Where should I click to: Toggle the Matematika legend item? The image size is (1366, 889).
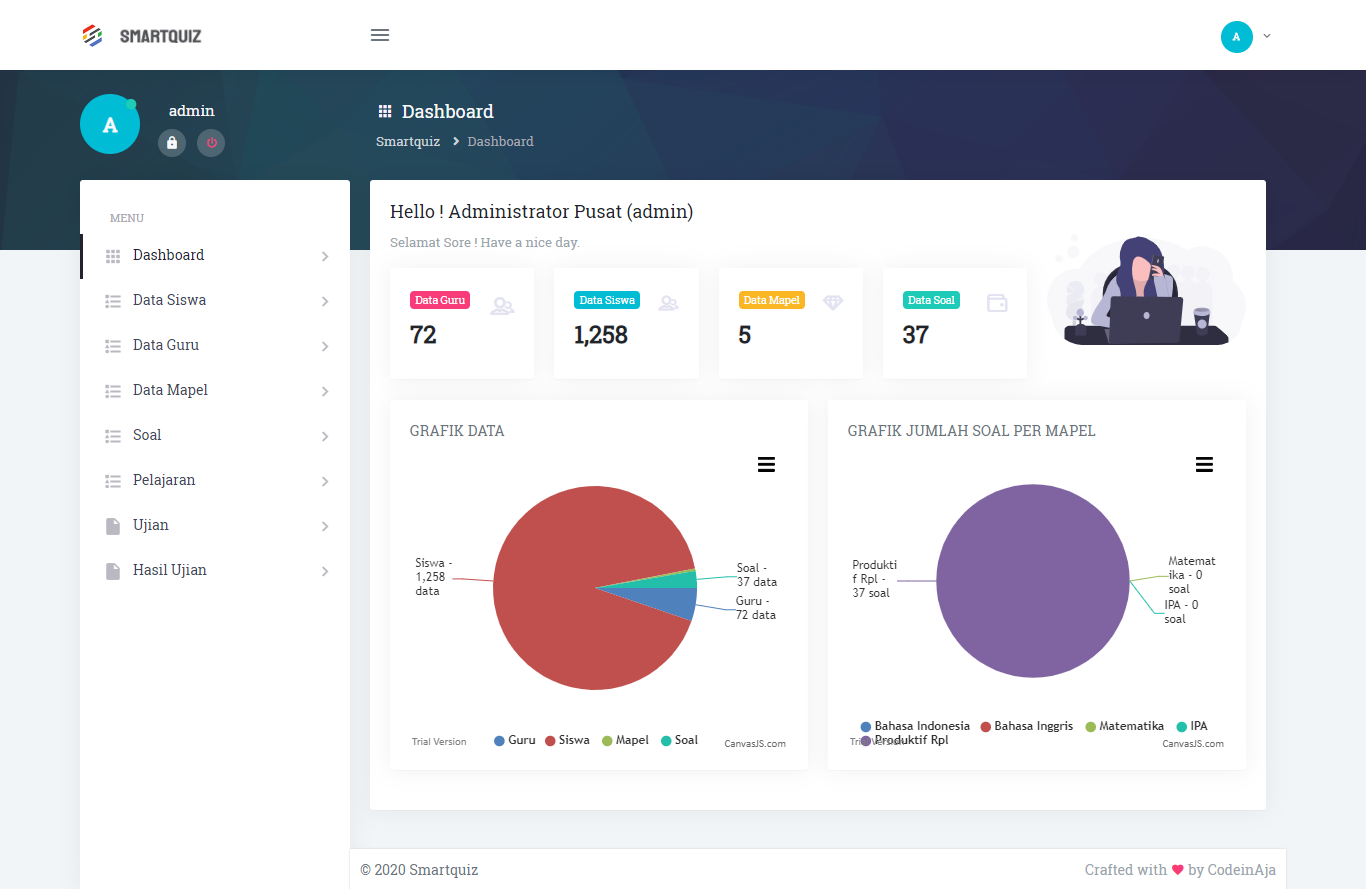1124,726
